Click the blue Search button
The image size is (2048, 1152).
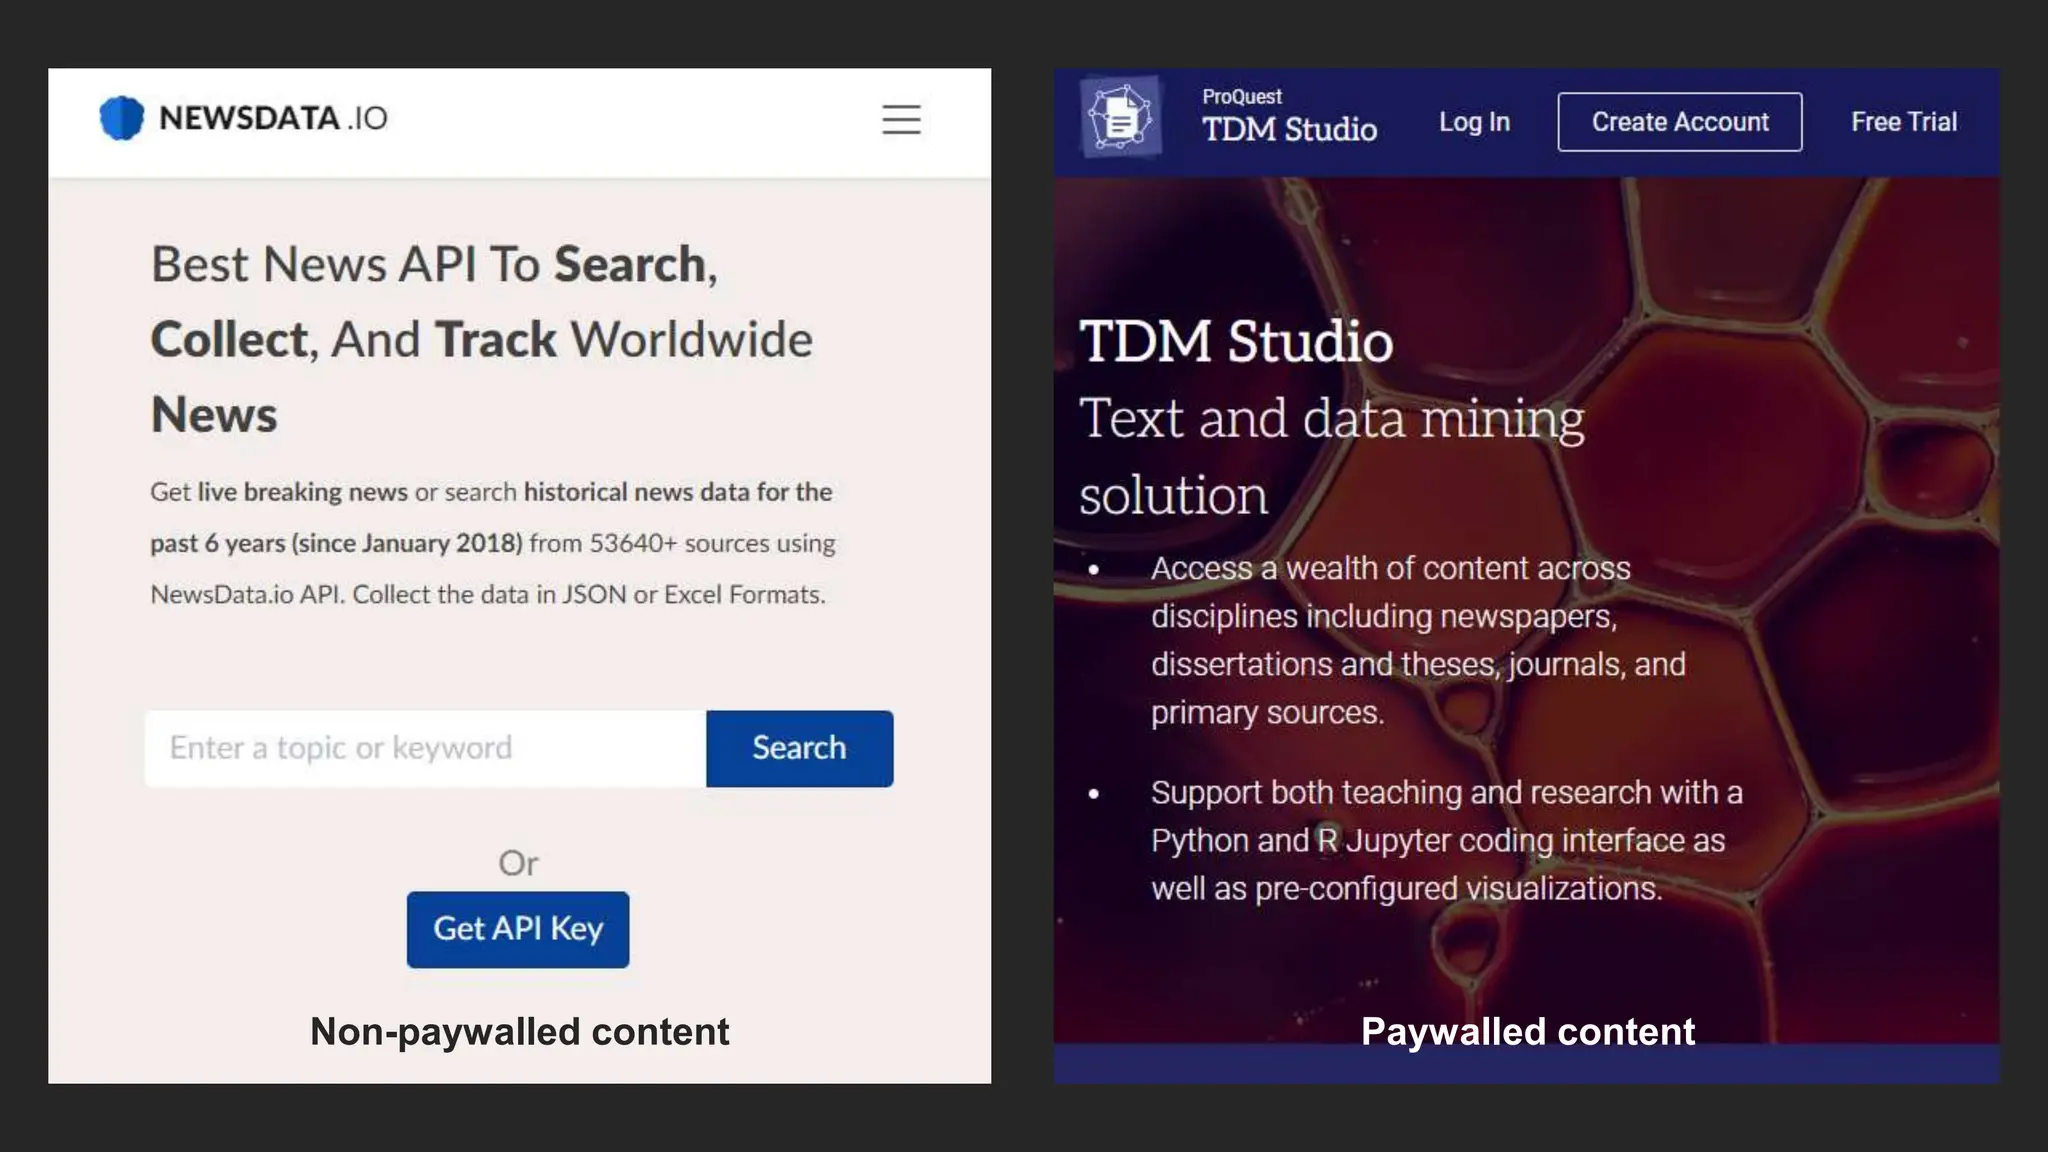pos(799,748)
